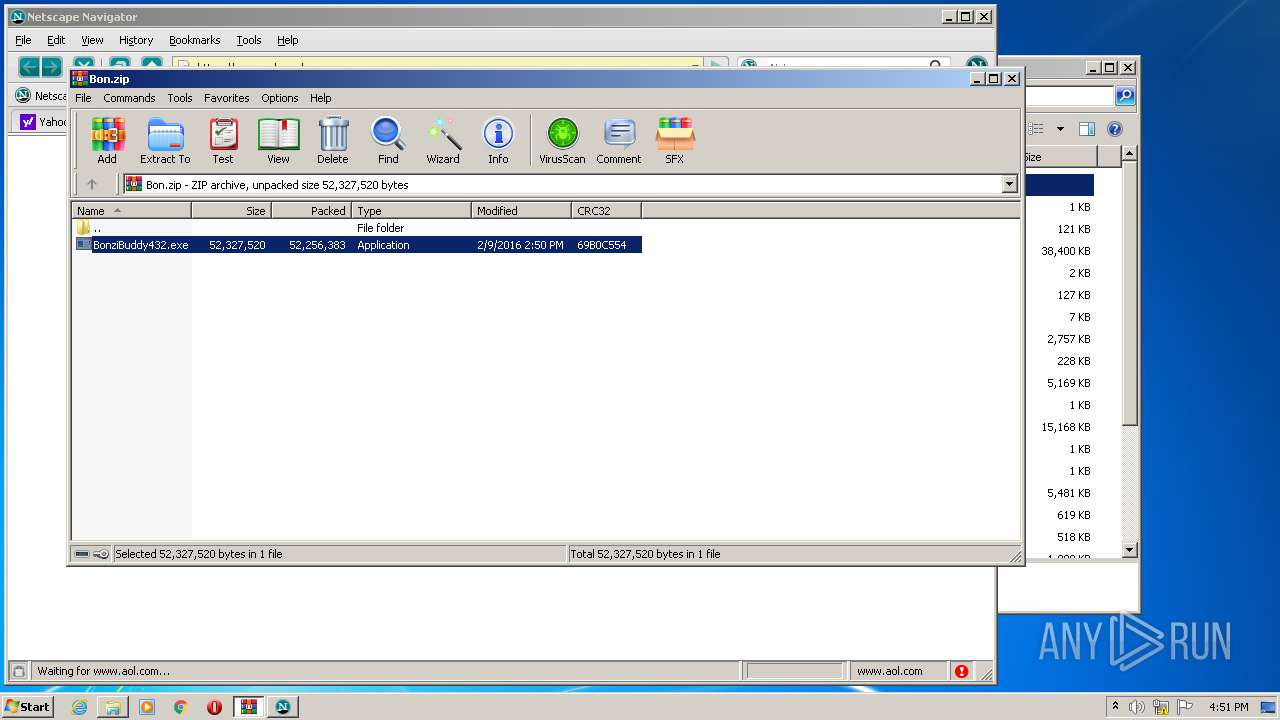Open the Netscape Bookmarks menu
Image resolution: width=1280 pixels, height=720 pixels.
(194, 40)
